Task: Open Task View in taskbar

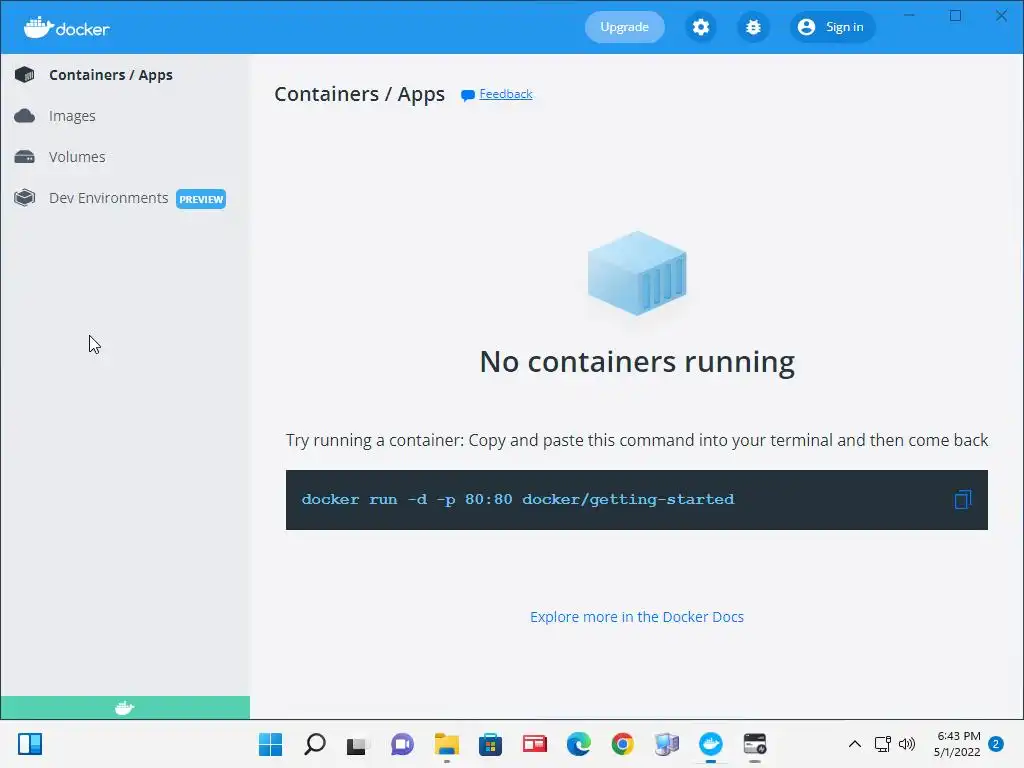Action: click(358, 744)
